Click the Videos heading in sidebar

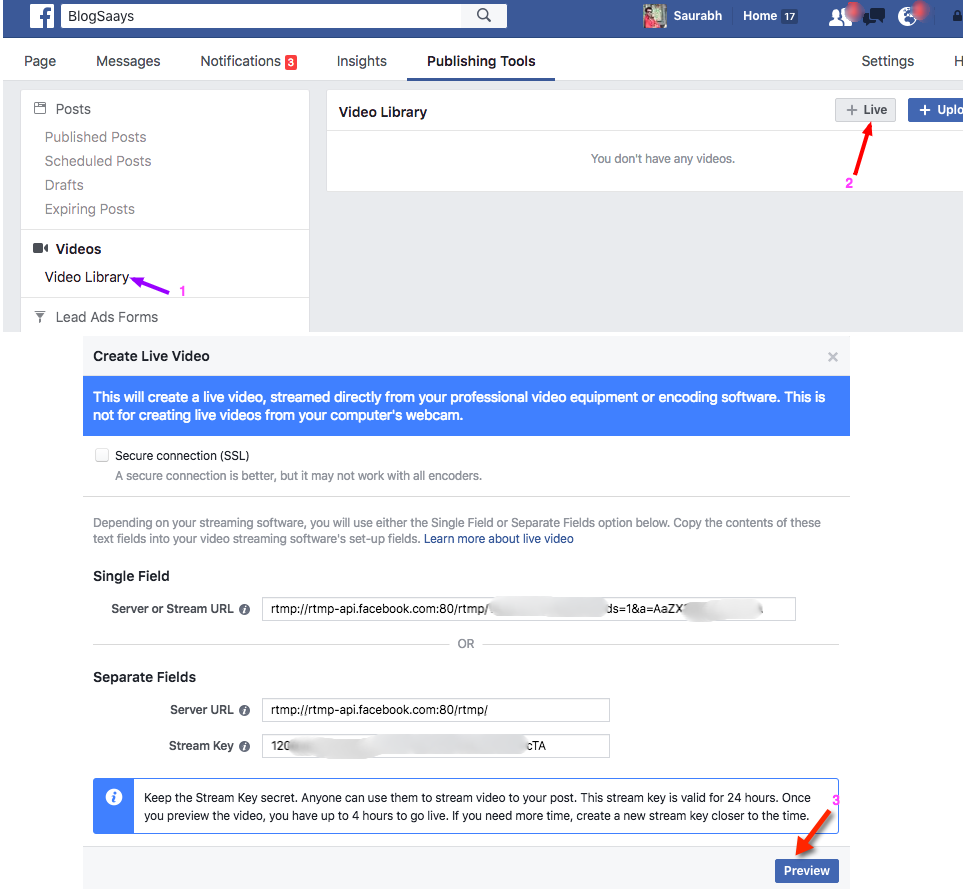tap(79, 249)
